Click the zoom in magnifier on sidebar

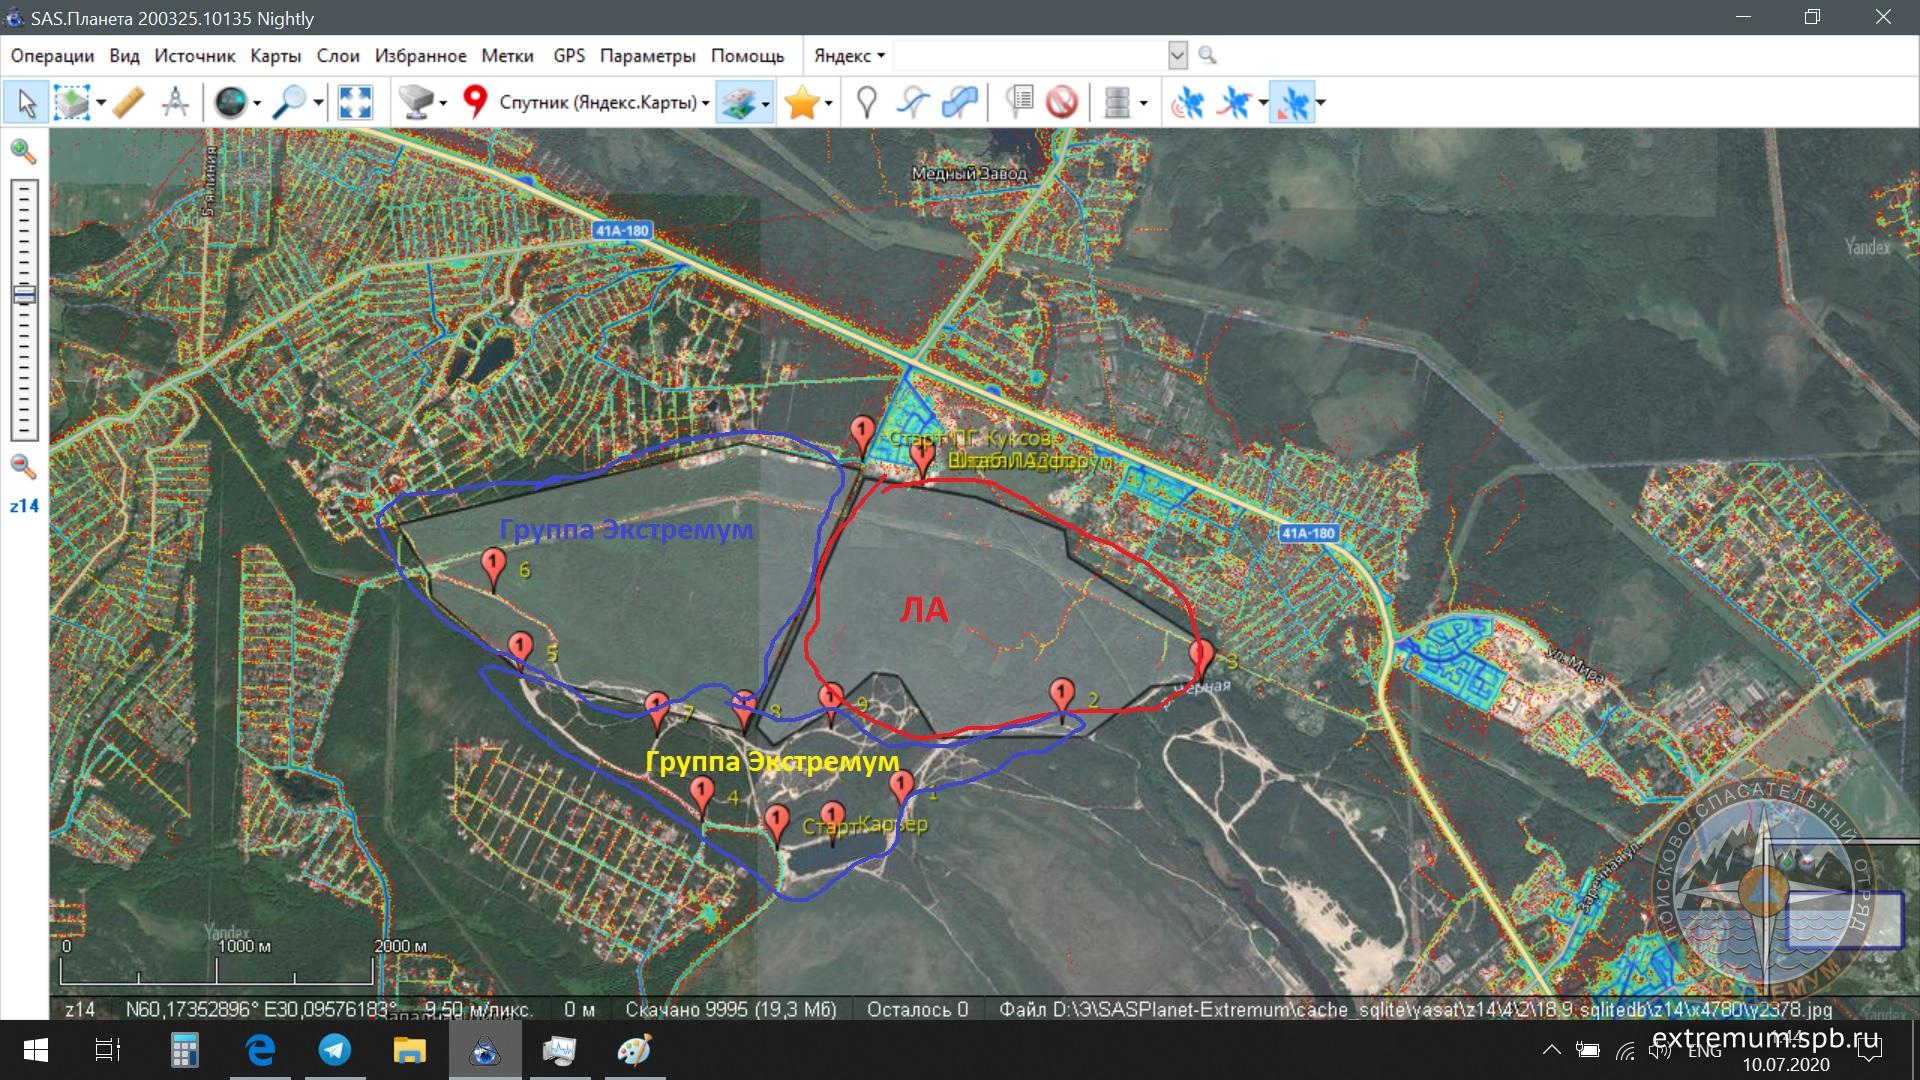point(23,152)
